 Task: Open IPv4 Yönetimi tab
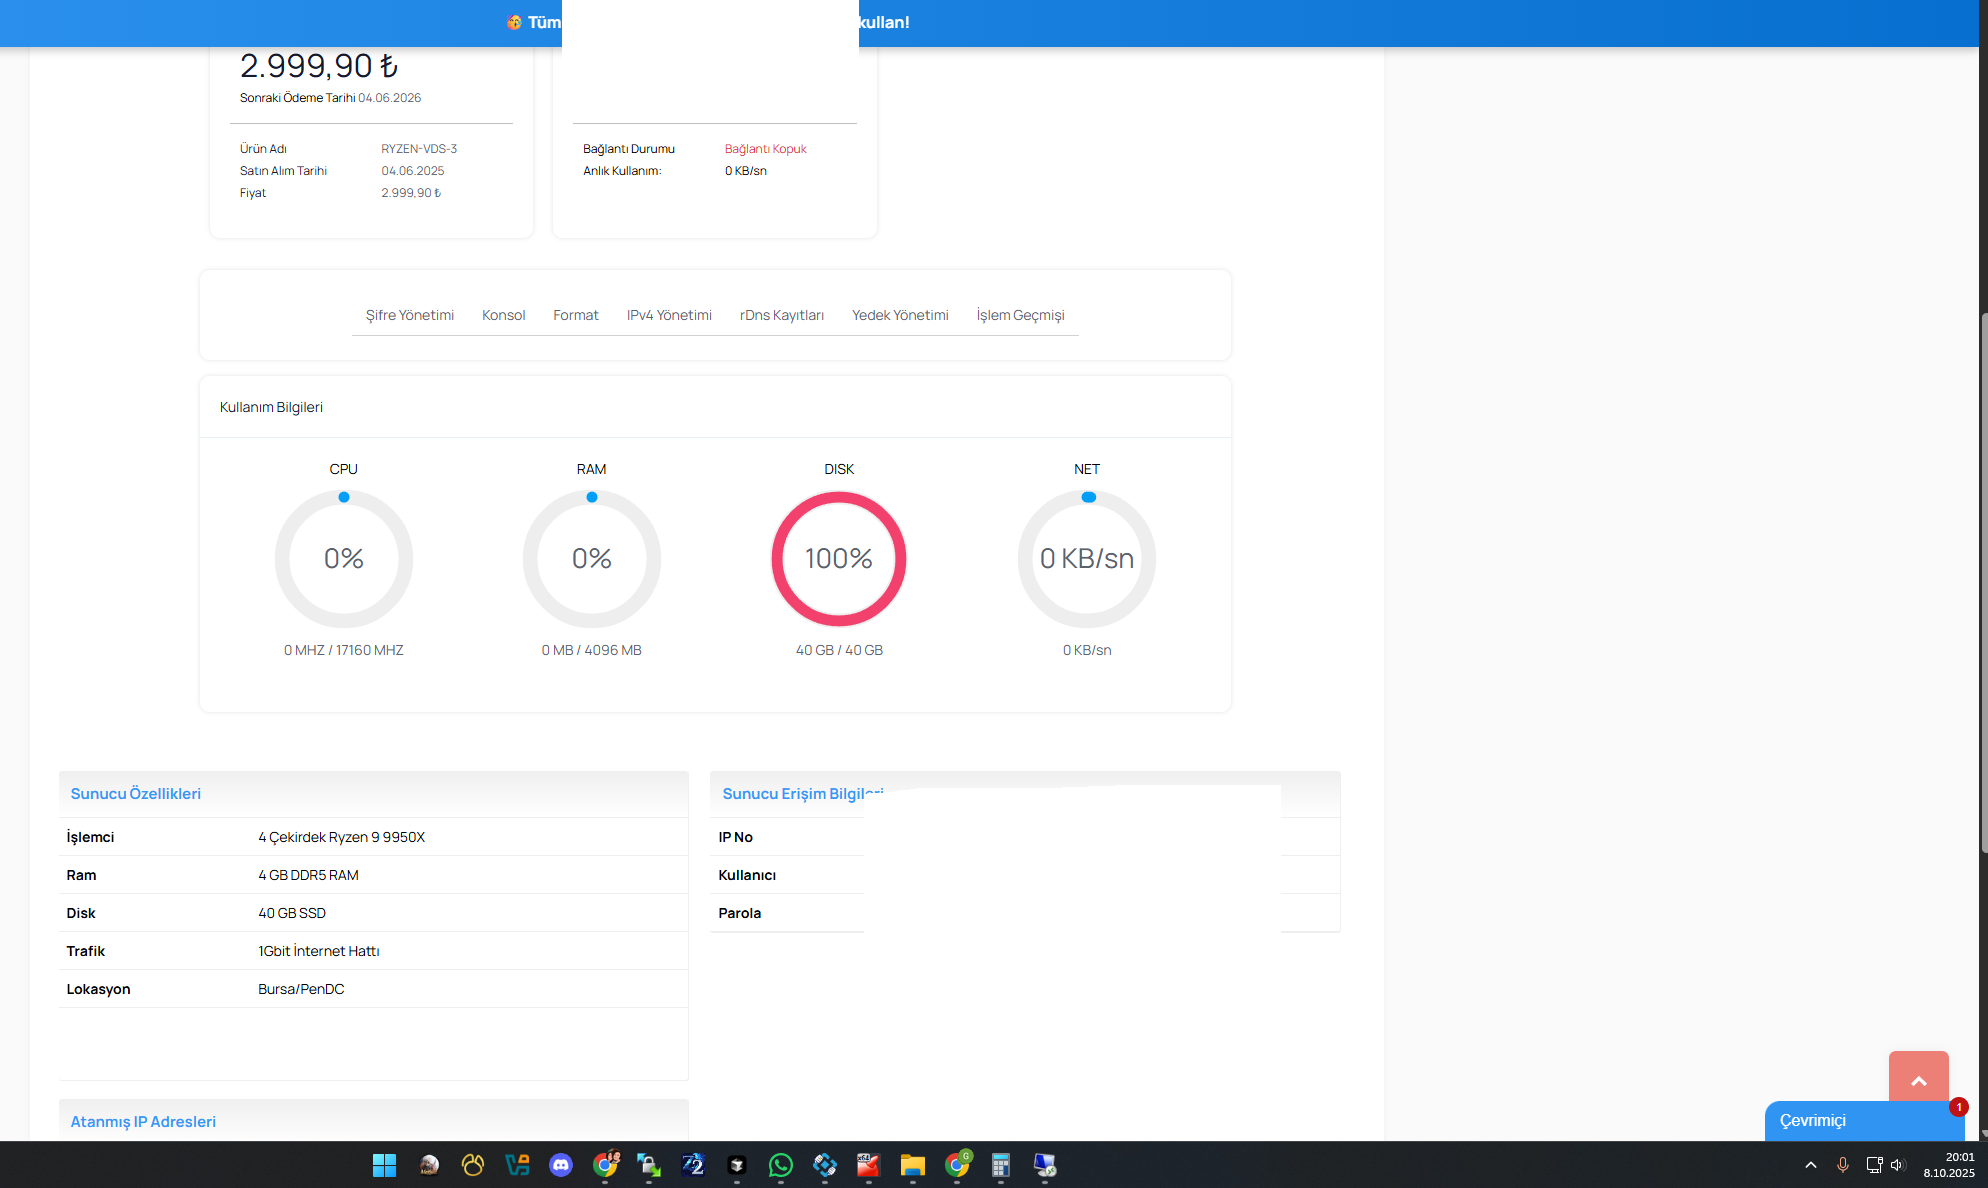(669, 315)
